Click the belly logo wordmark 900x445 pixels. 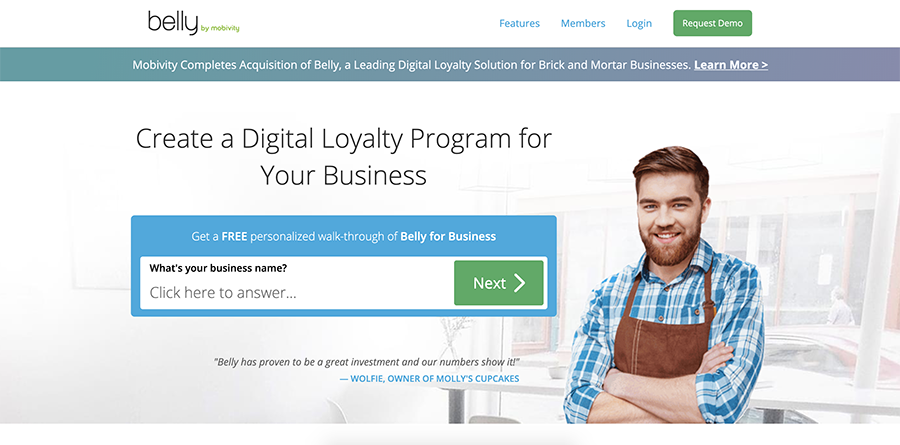tap(173, 23)
